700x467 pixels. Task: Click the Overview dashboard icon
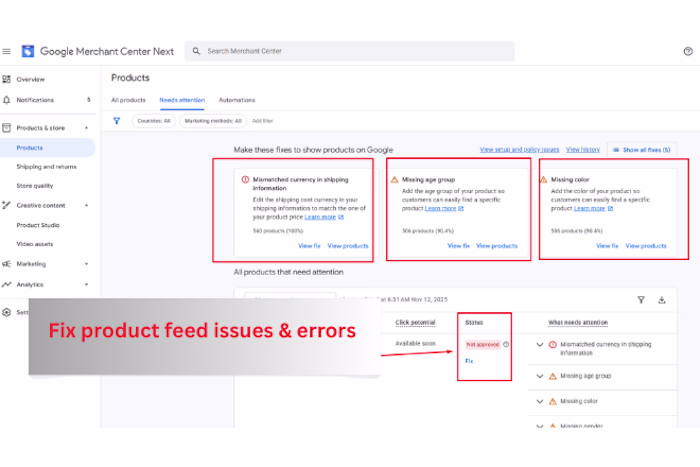click(6, 79)
